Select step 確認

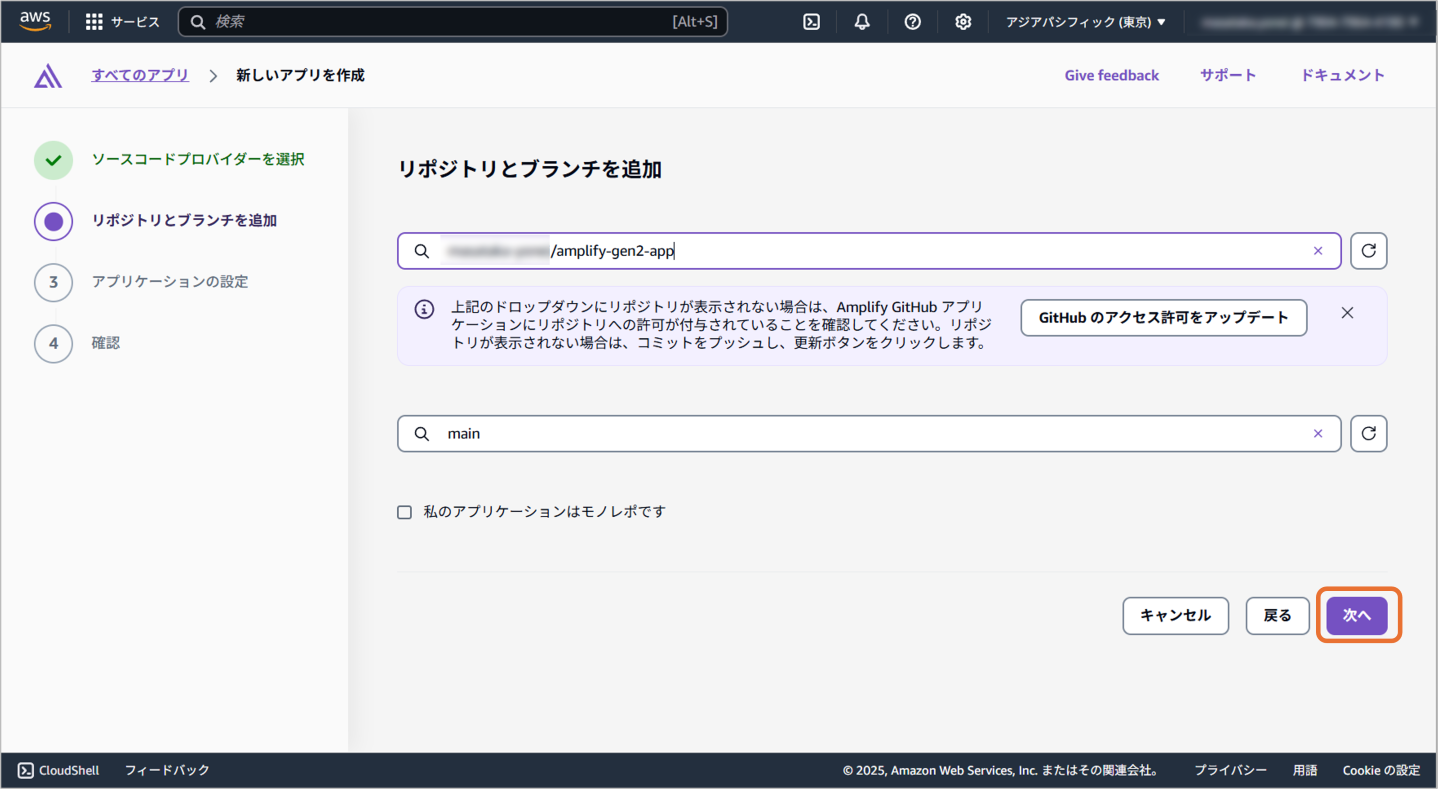click(106, 342)
